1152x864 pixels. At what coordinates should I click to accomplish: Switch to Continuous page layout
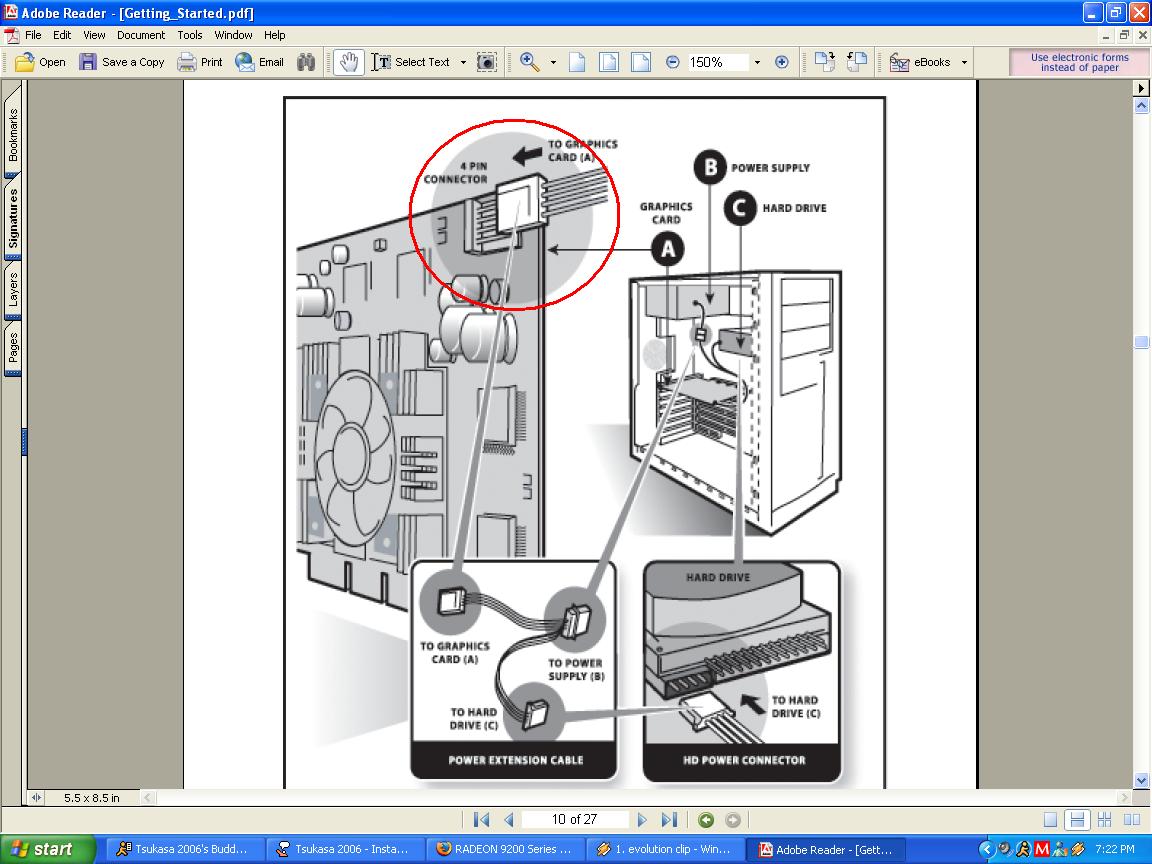[x=1077, y=820]
